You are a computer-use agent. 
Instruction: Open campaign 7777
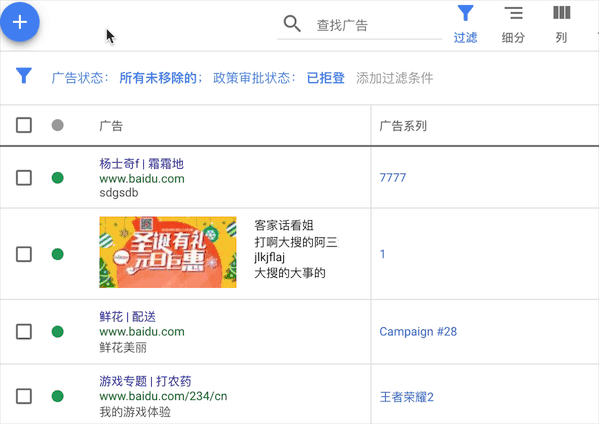coord(393,178)
